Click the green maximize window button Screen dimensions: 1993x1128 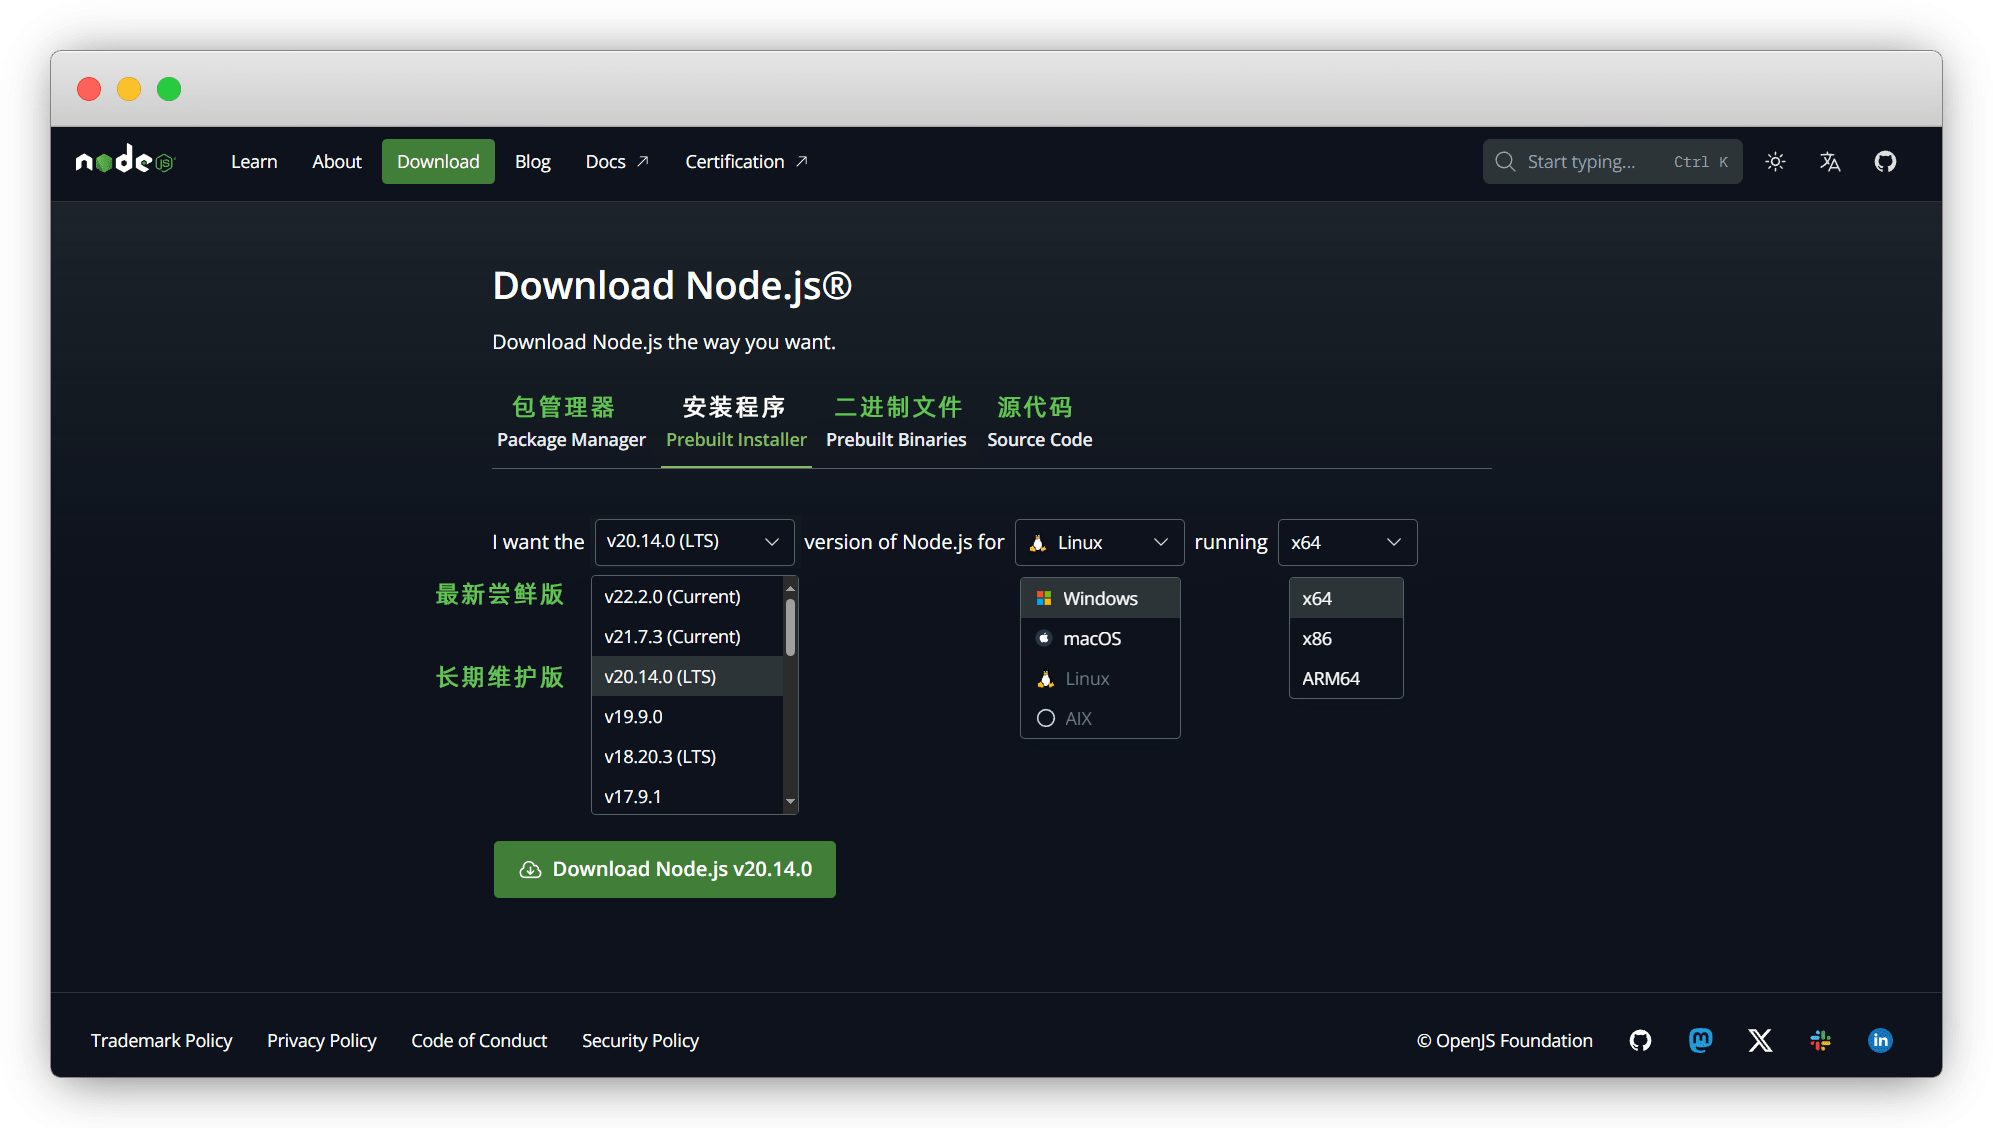(x=169, y=89)
